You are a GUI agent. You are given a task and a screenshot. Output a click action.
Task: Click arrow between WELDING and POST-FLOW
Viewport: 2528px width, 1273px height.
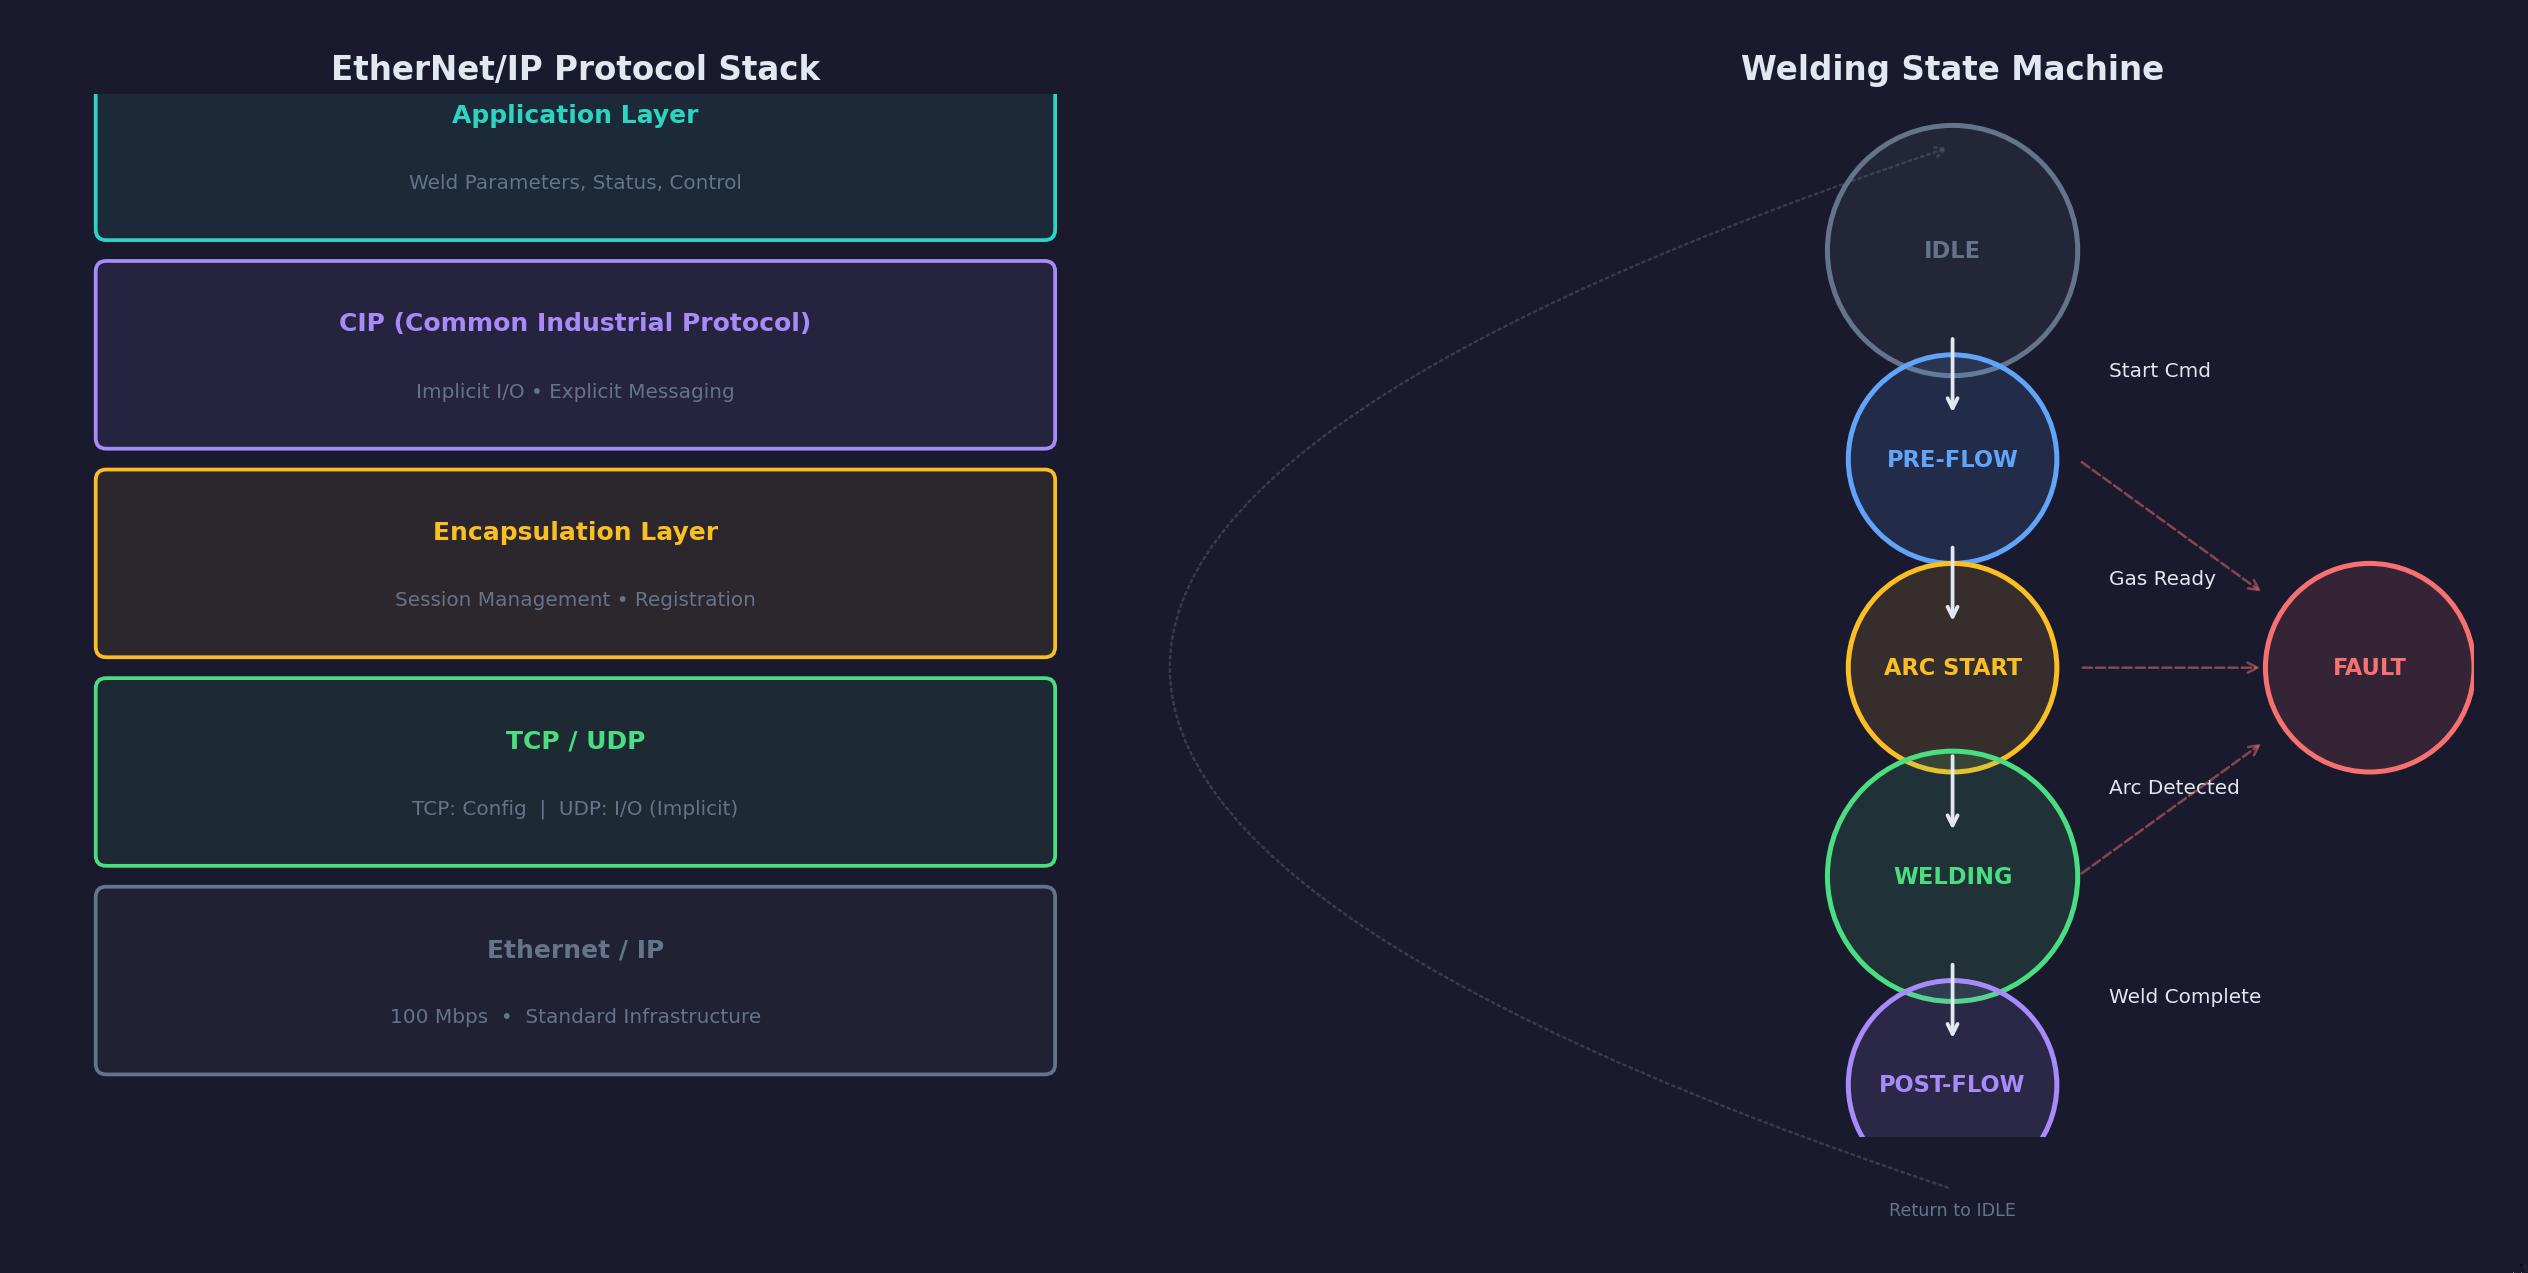coord(1951,1000)
